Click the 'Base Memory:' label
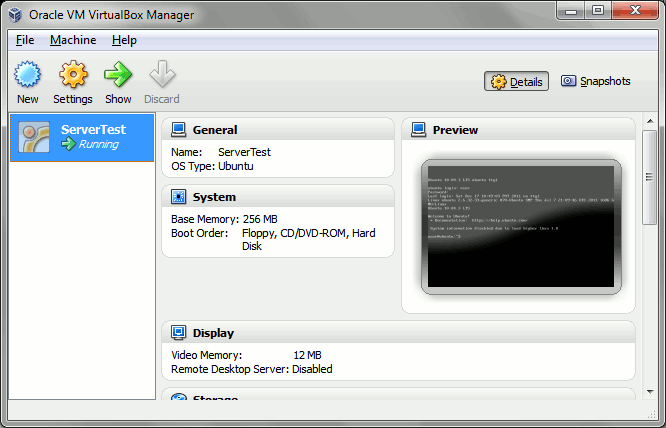This screenshot has width=666, height=428. click(x=205, y=219)
